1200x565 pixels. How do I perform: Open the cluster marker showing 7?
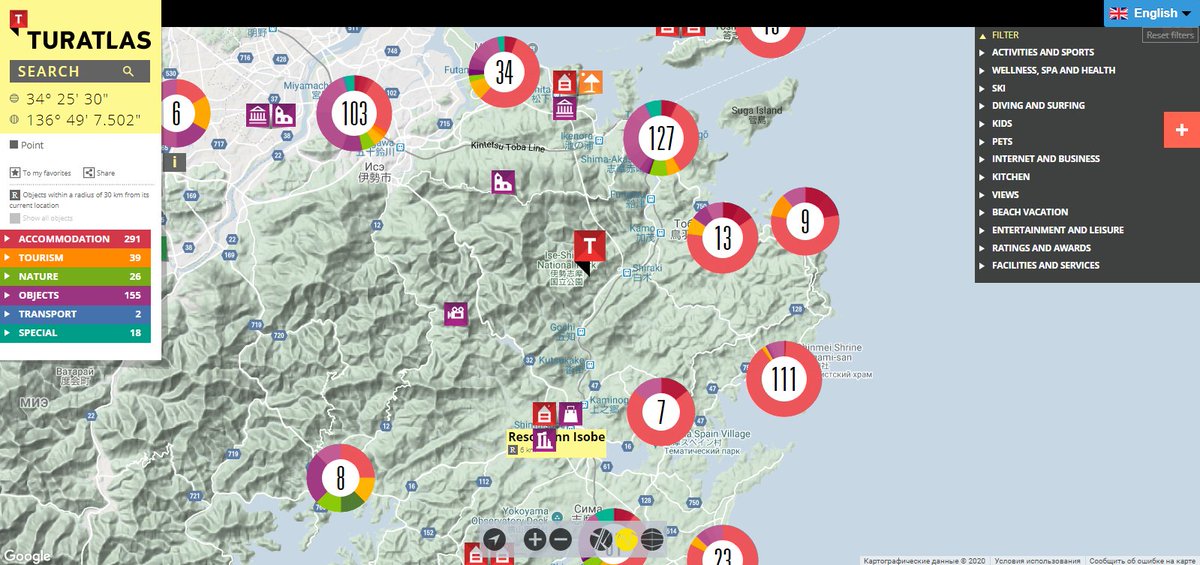pos(660,412)
